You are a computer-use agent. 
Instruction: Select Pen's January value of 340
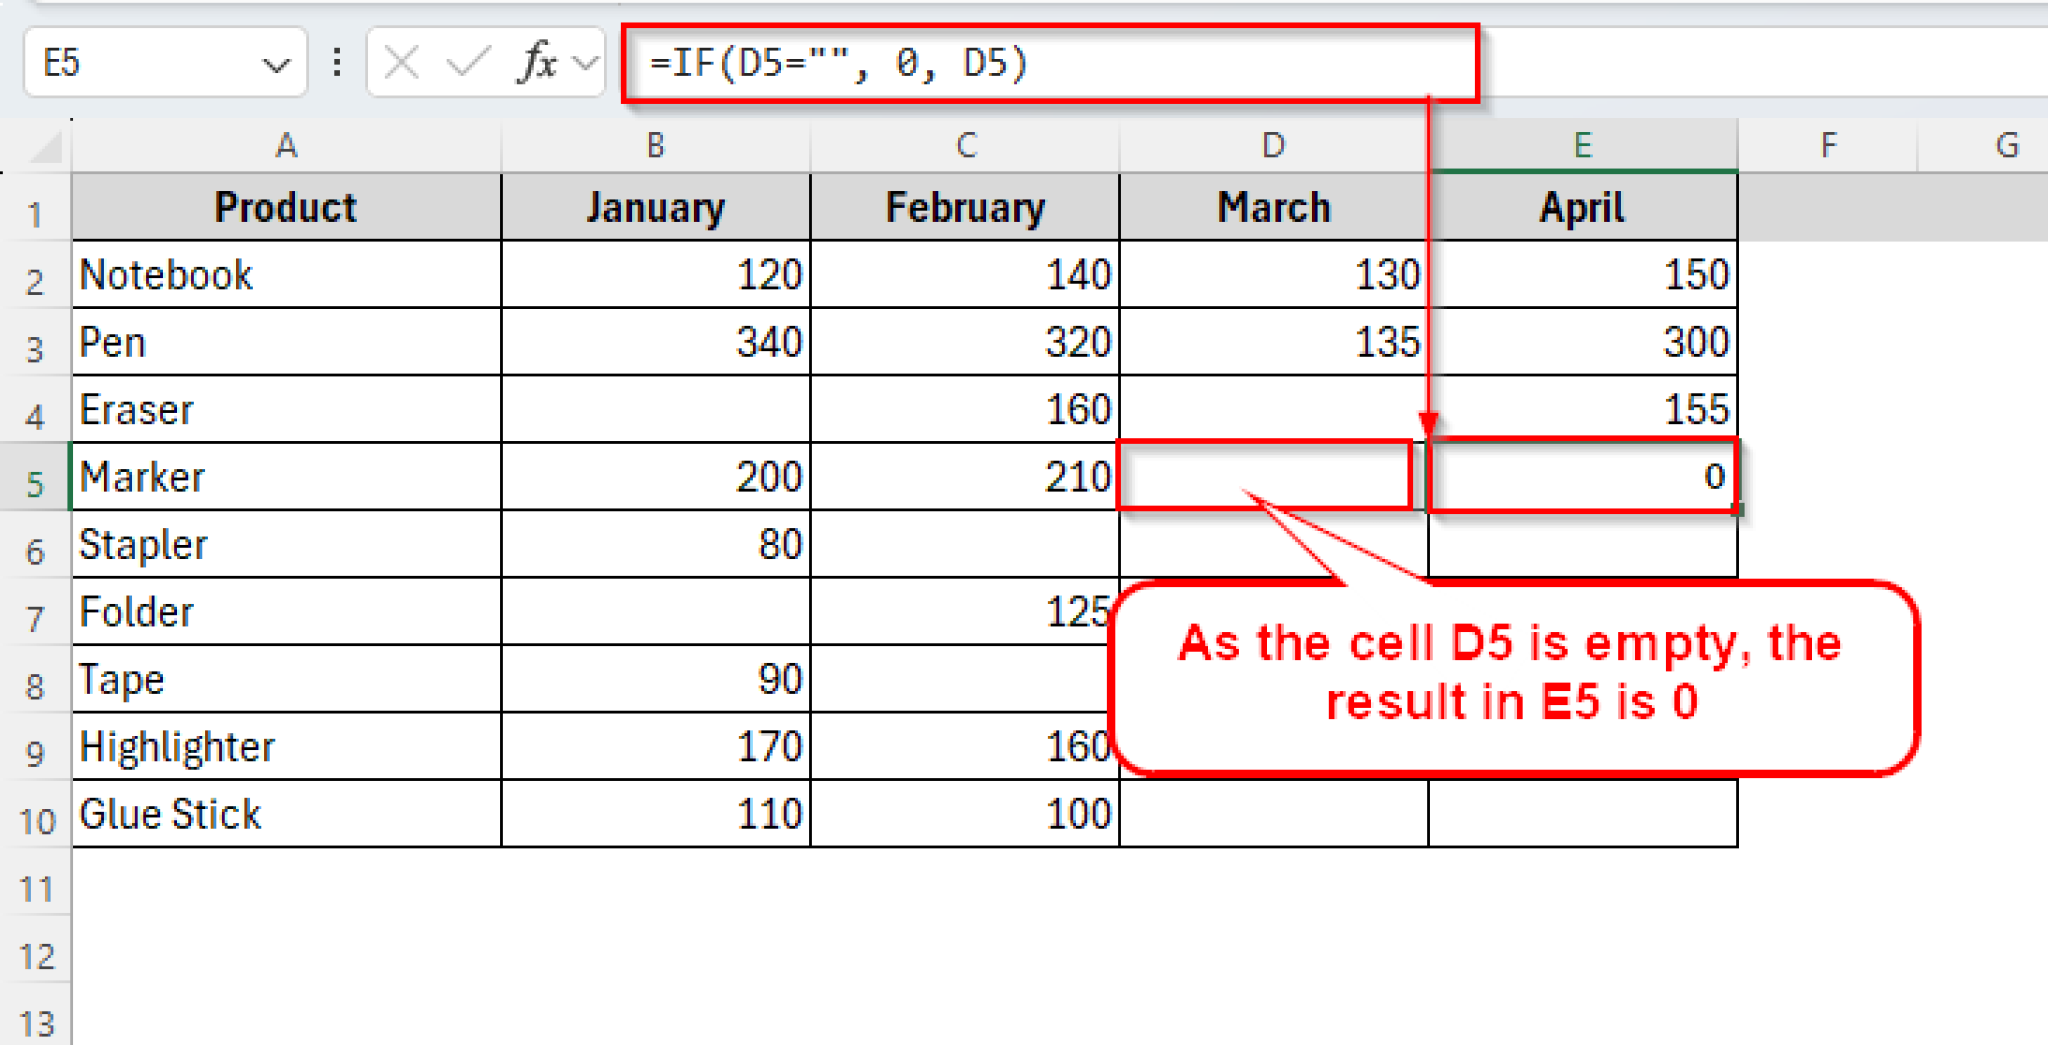pos(655,342)
